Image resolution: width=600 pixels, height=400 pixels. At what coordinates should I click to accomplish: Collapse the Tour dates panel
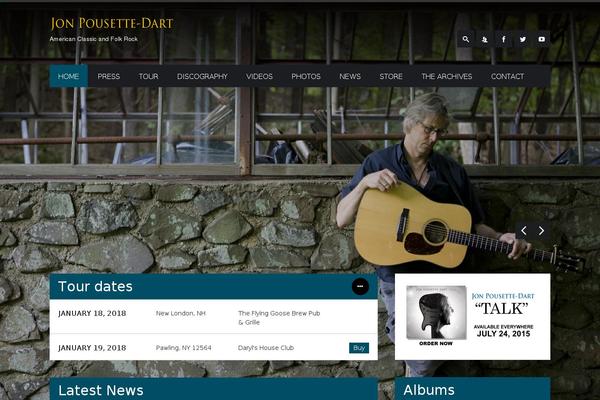[360, 286]
